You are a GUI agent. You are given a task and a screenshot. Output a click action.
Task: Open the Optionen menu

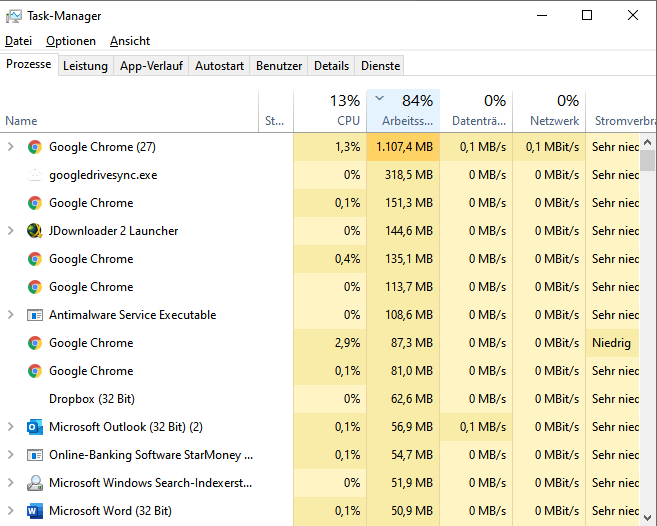[x=71, y=41]
